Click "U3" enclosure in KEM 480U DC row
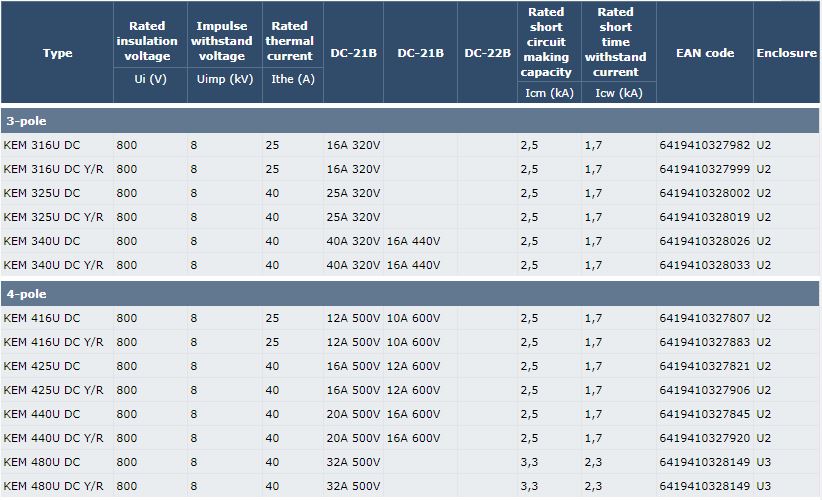The width and height of the screenshot is (822, 500). pyautogui.click(x=763, y=462)
